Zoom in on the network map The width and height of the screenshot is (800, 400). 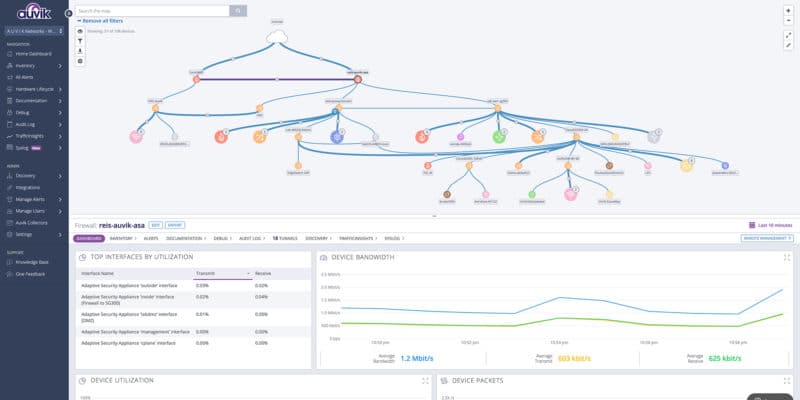coord(788,10)
